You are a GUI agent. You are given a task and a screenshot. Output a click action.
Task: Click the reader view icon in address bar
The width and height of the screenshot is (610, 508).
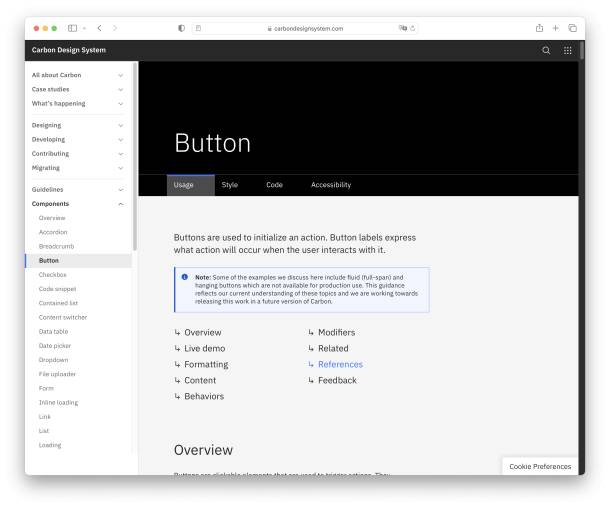coord(198,28)
